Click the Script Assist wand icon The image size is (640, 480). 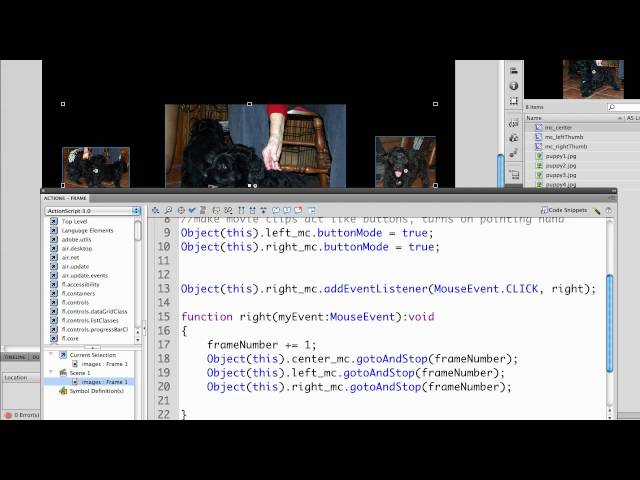coord(597,211)
